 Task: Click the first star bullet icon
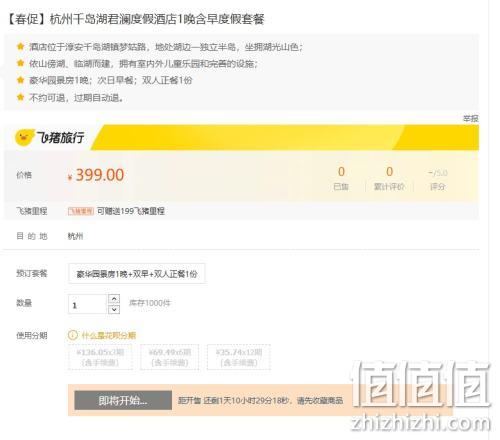pyautogui.click(x=20, y=46)
